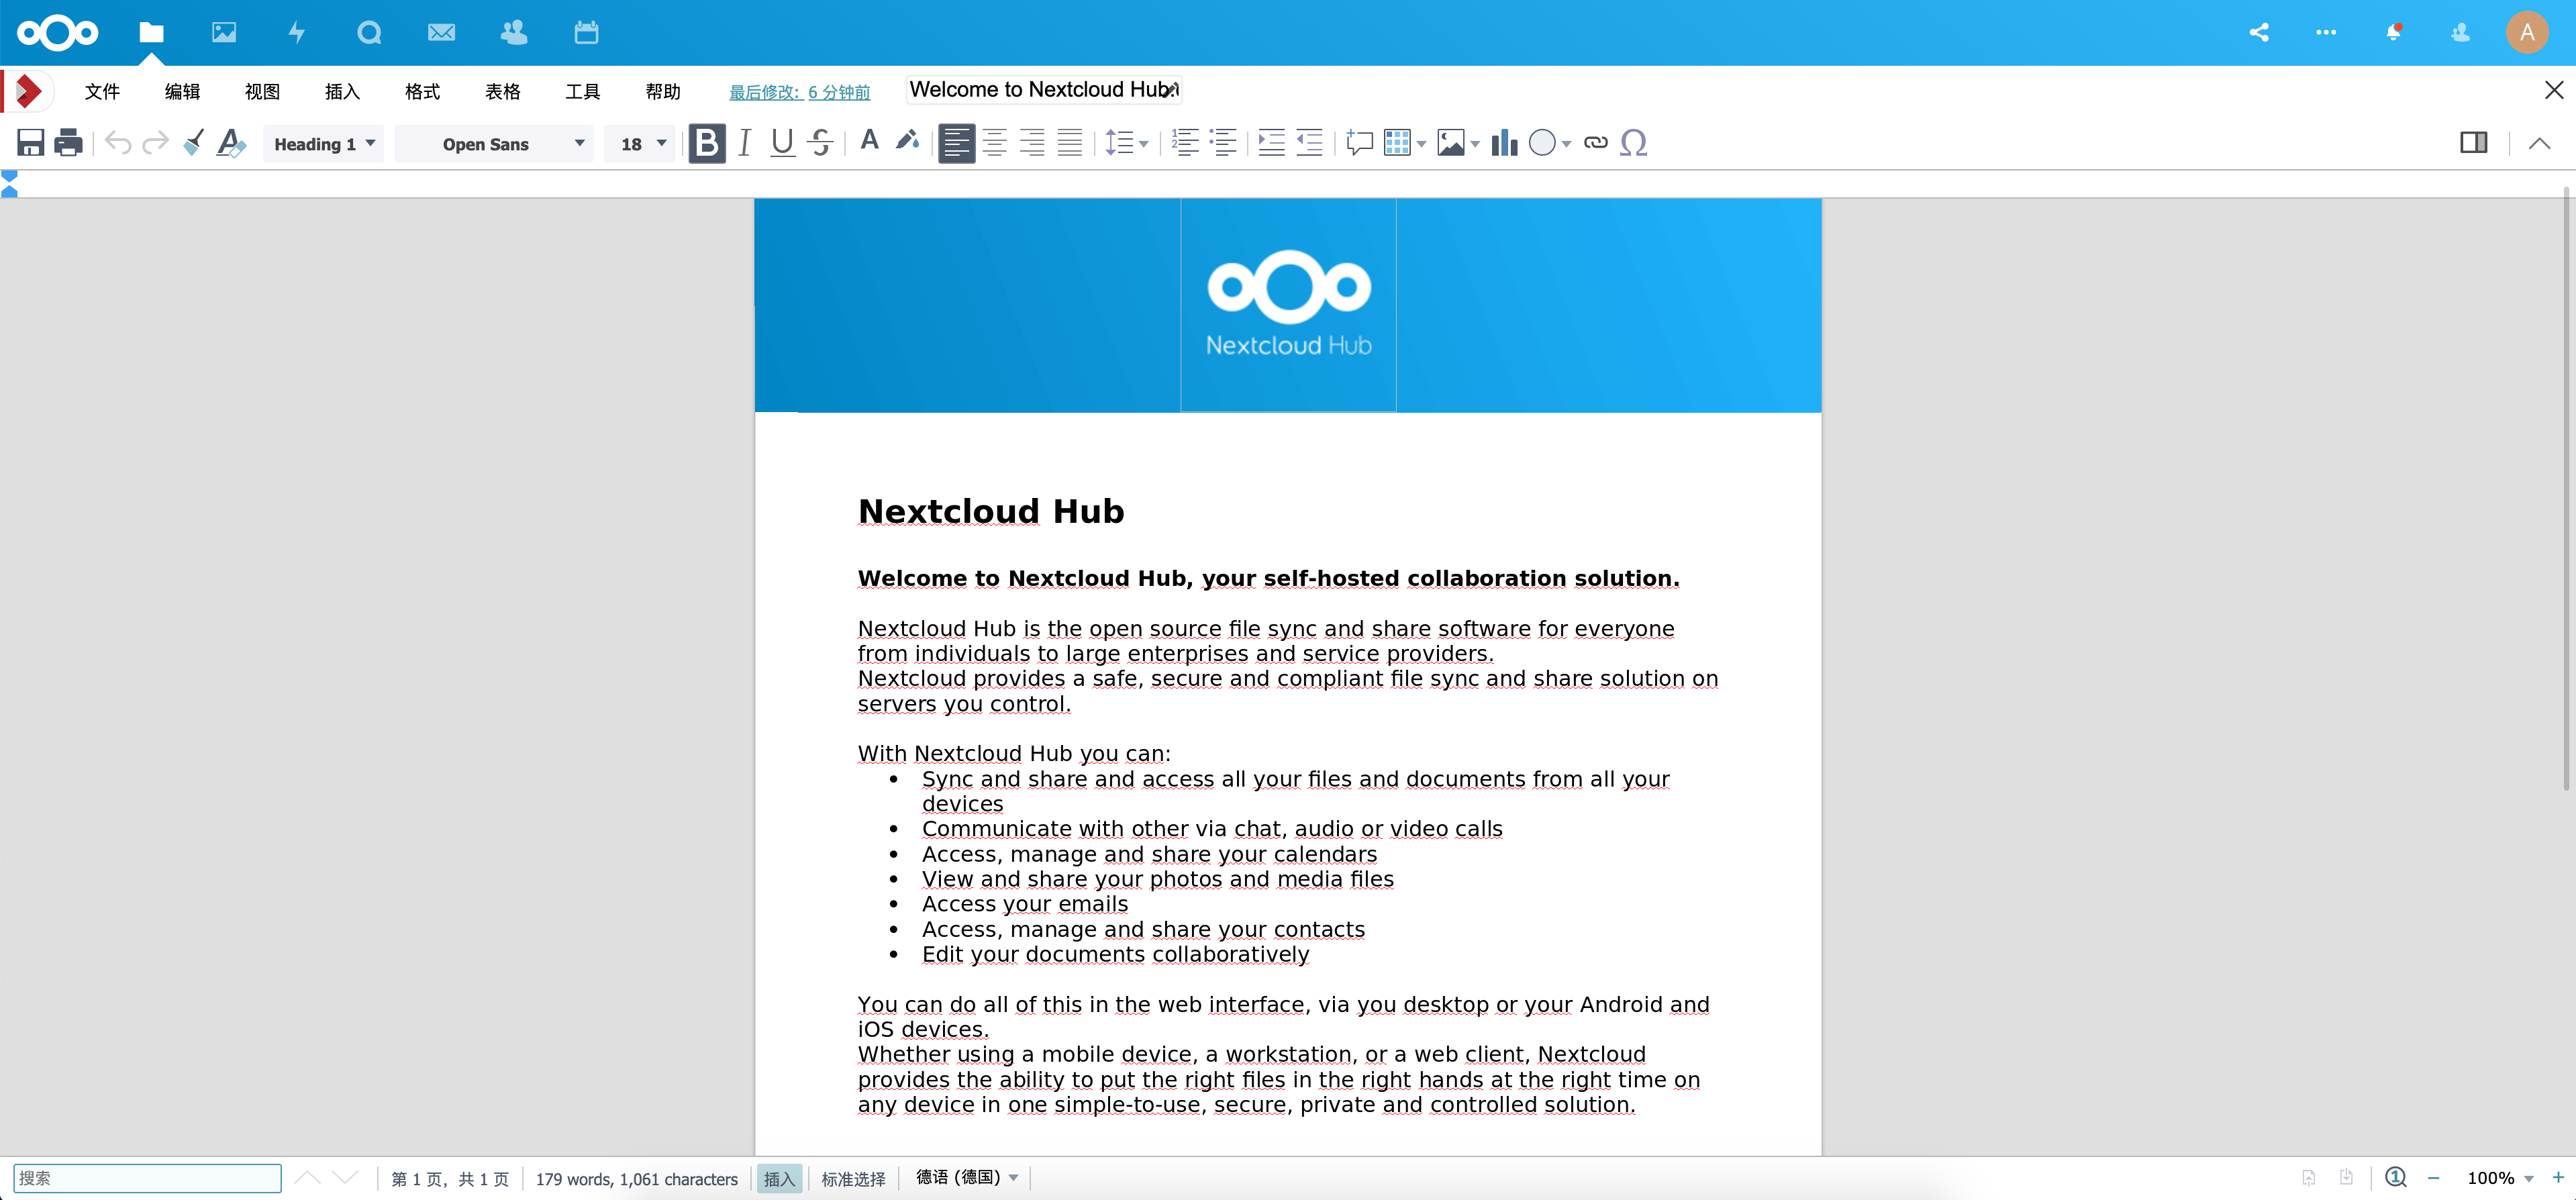Expand the insert table dropdown arrow

click(1421, 145)
